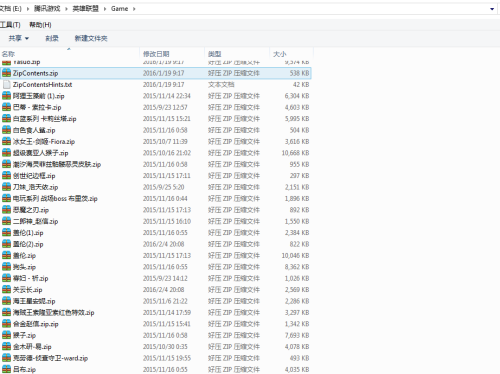Go to 文档 (E:) drive in breadcrumb
This screenshot has height=374, width=500.
click(x=11, y=9)
